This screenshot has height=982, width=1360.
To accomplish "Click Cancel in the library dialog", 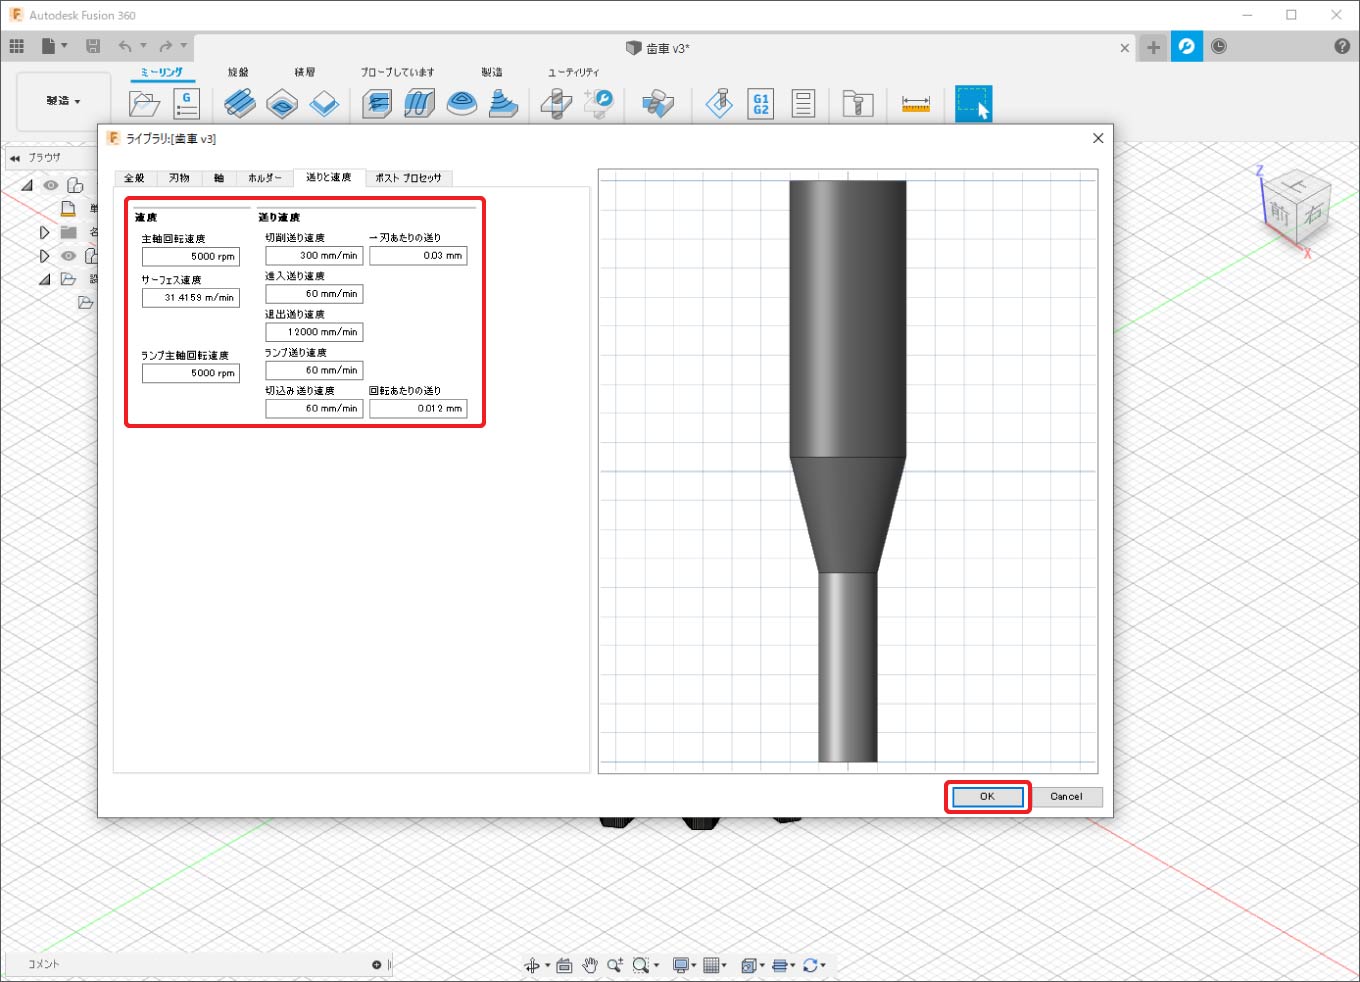I will [x=1066, y=797].
